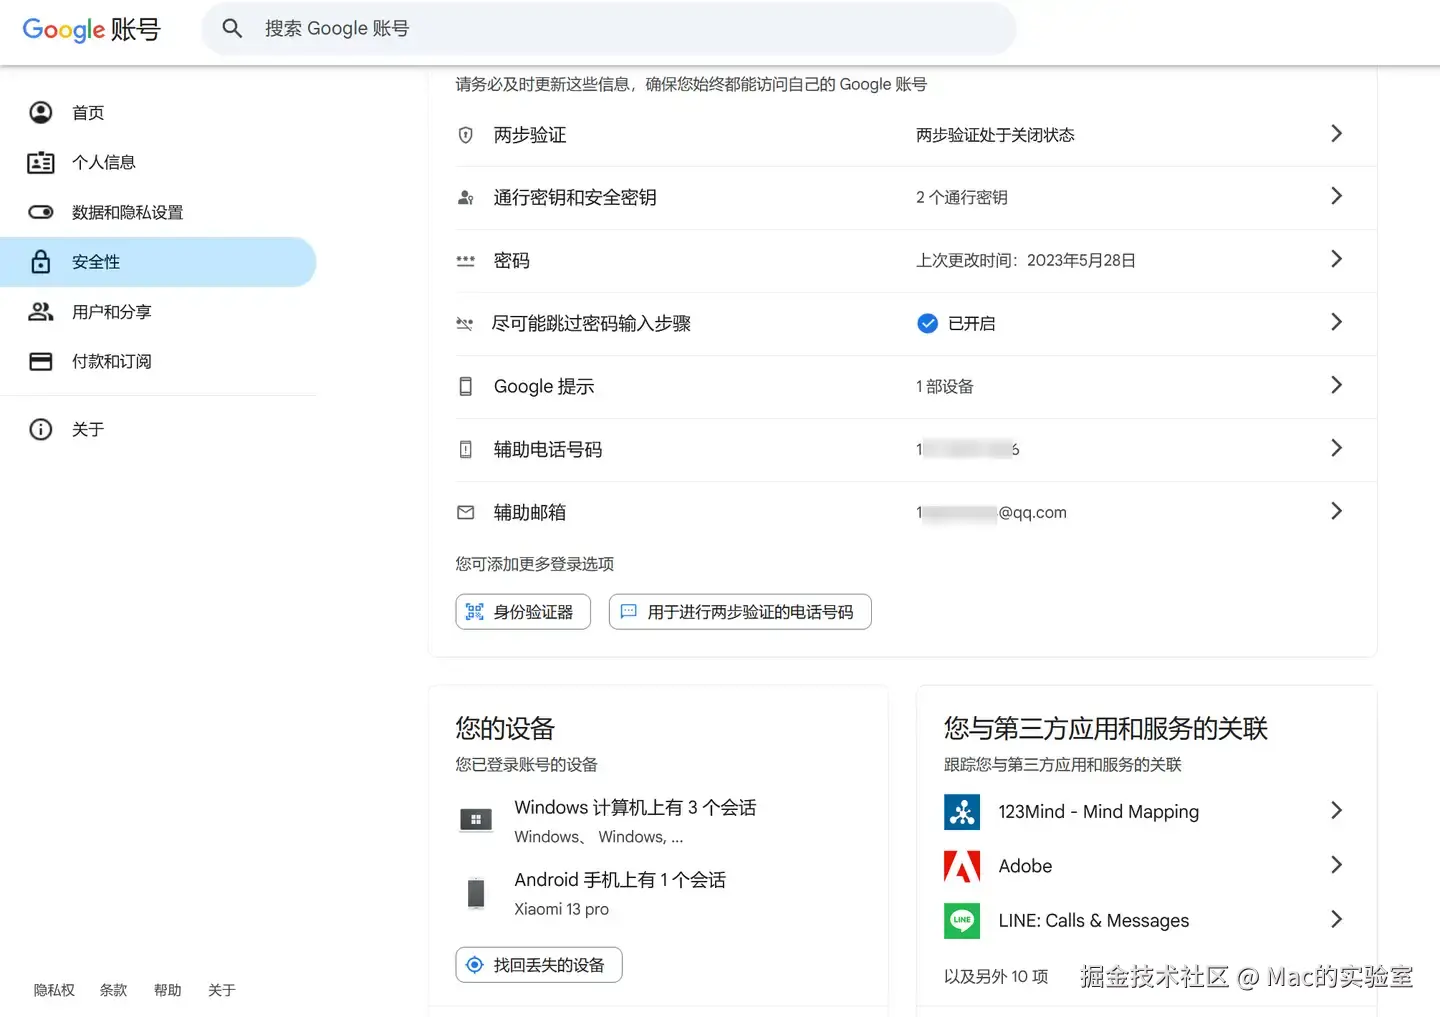Click the 首页 account circle icon
Viewport: 1440px width, 1017px height.
(41, 112)
